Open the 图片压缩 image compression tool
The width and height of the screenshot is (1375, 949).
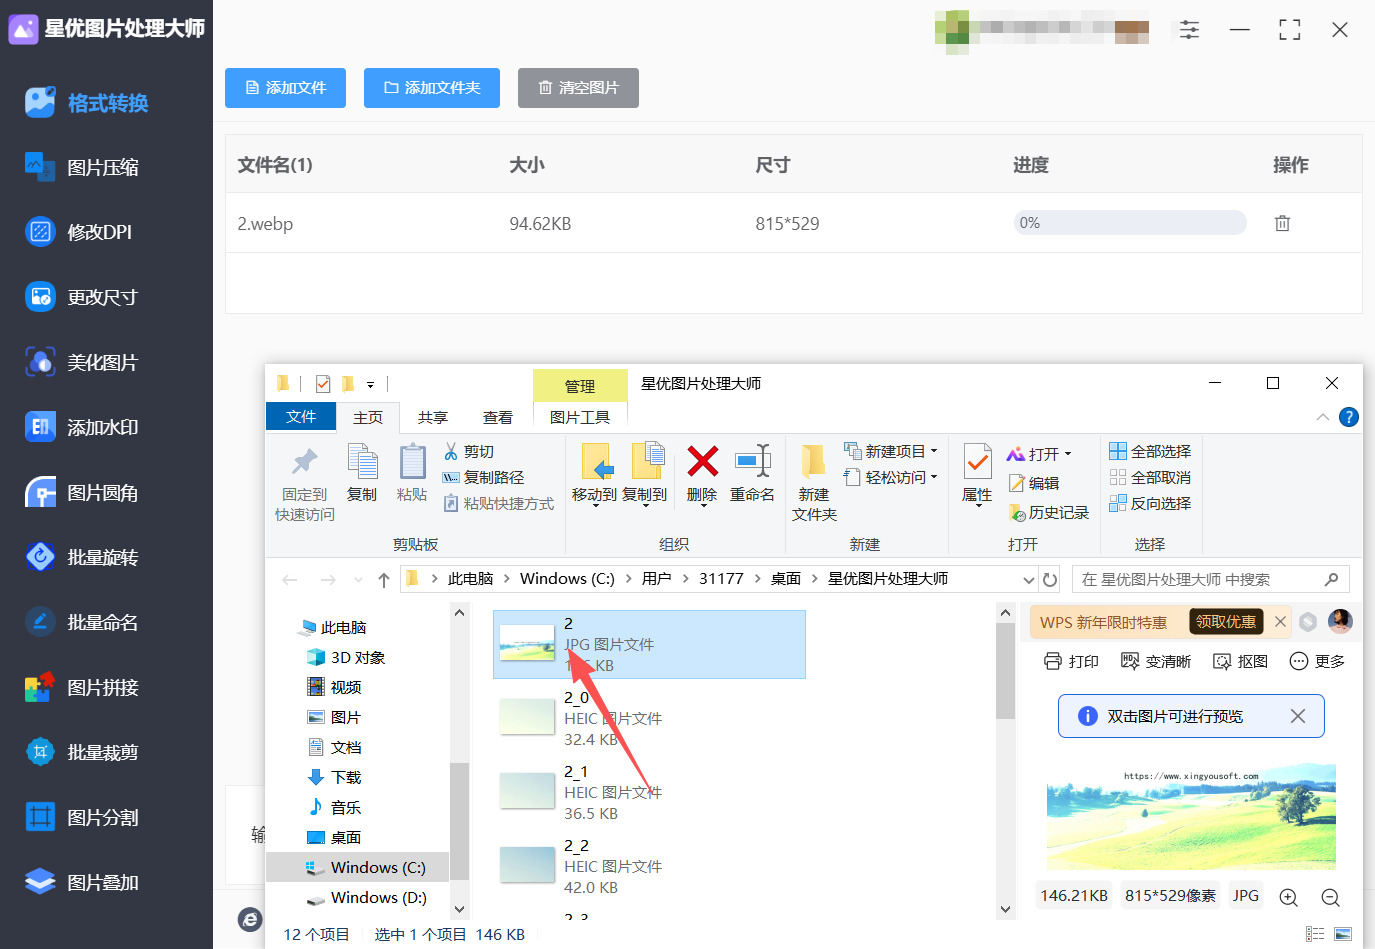click(x=82, y=167)
